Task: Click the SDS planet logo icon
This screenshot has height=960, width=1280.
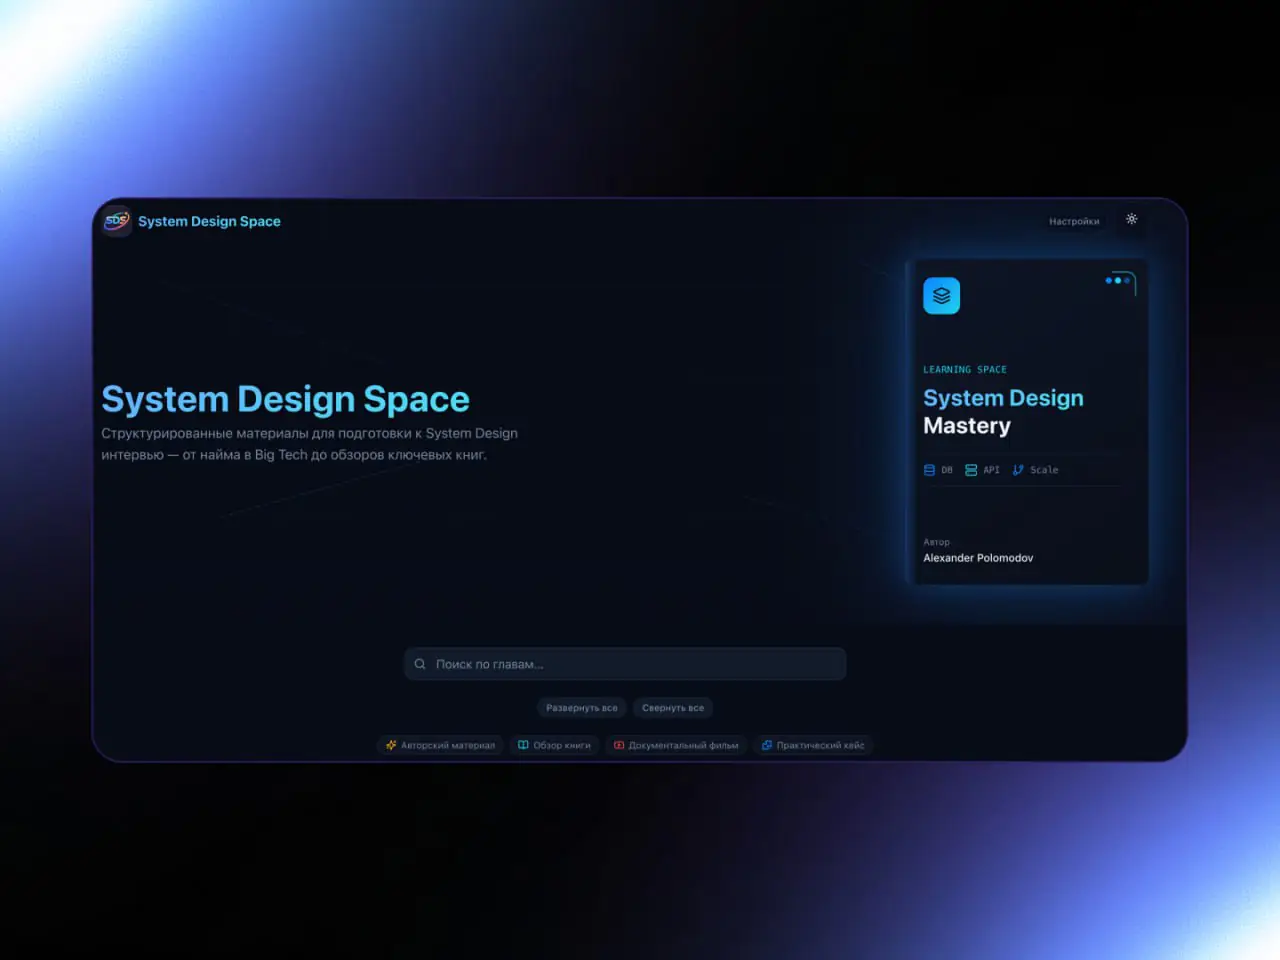Action: point(117,221)
